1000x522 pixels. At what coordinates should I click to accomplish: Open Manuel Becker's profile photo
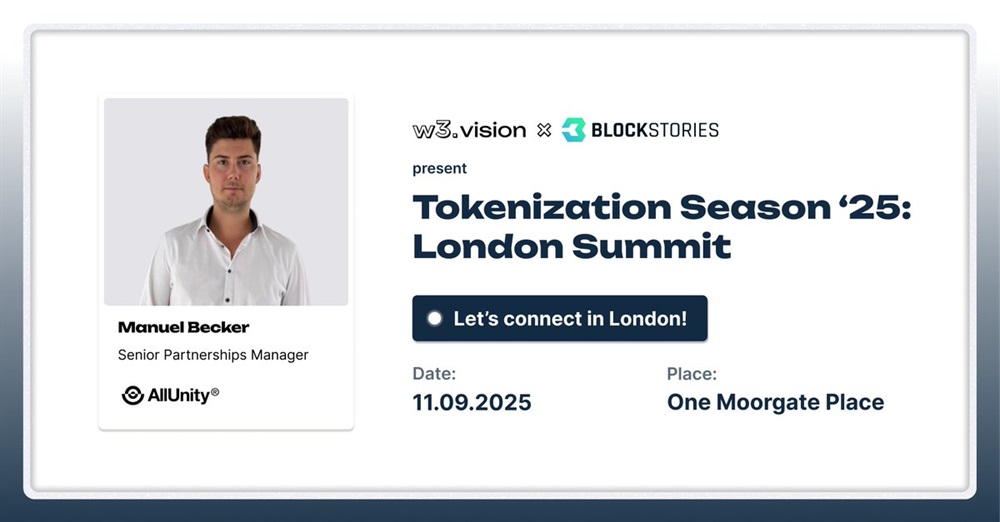[226, 202]
